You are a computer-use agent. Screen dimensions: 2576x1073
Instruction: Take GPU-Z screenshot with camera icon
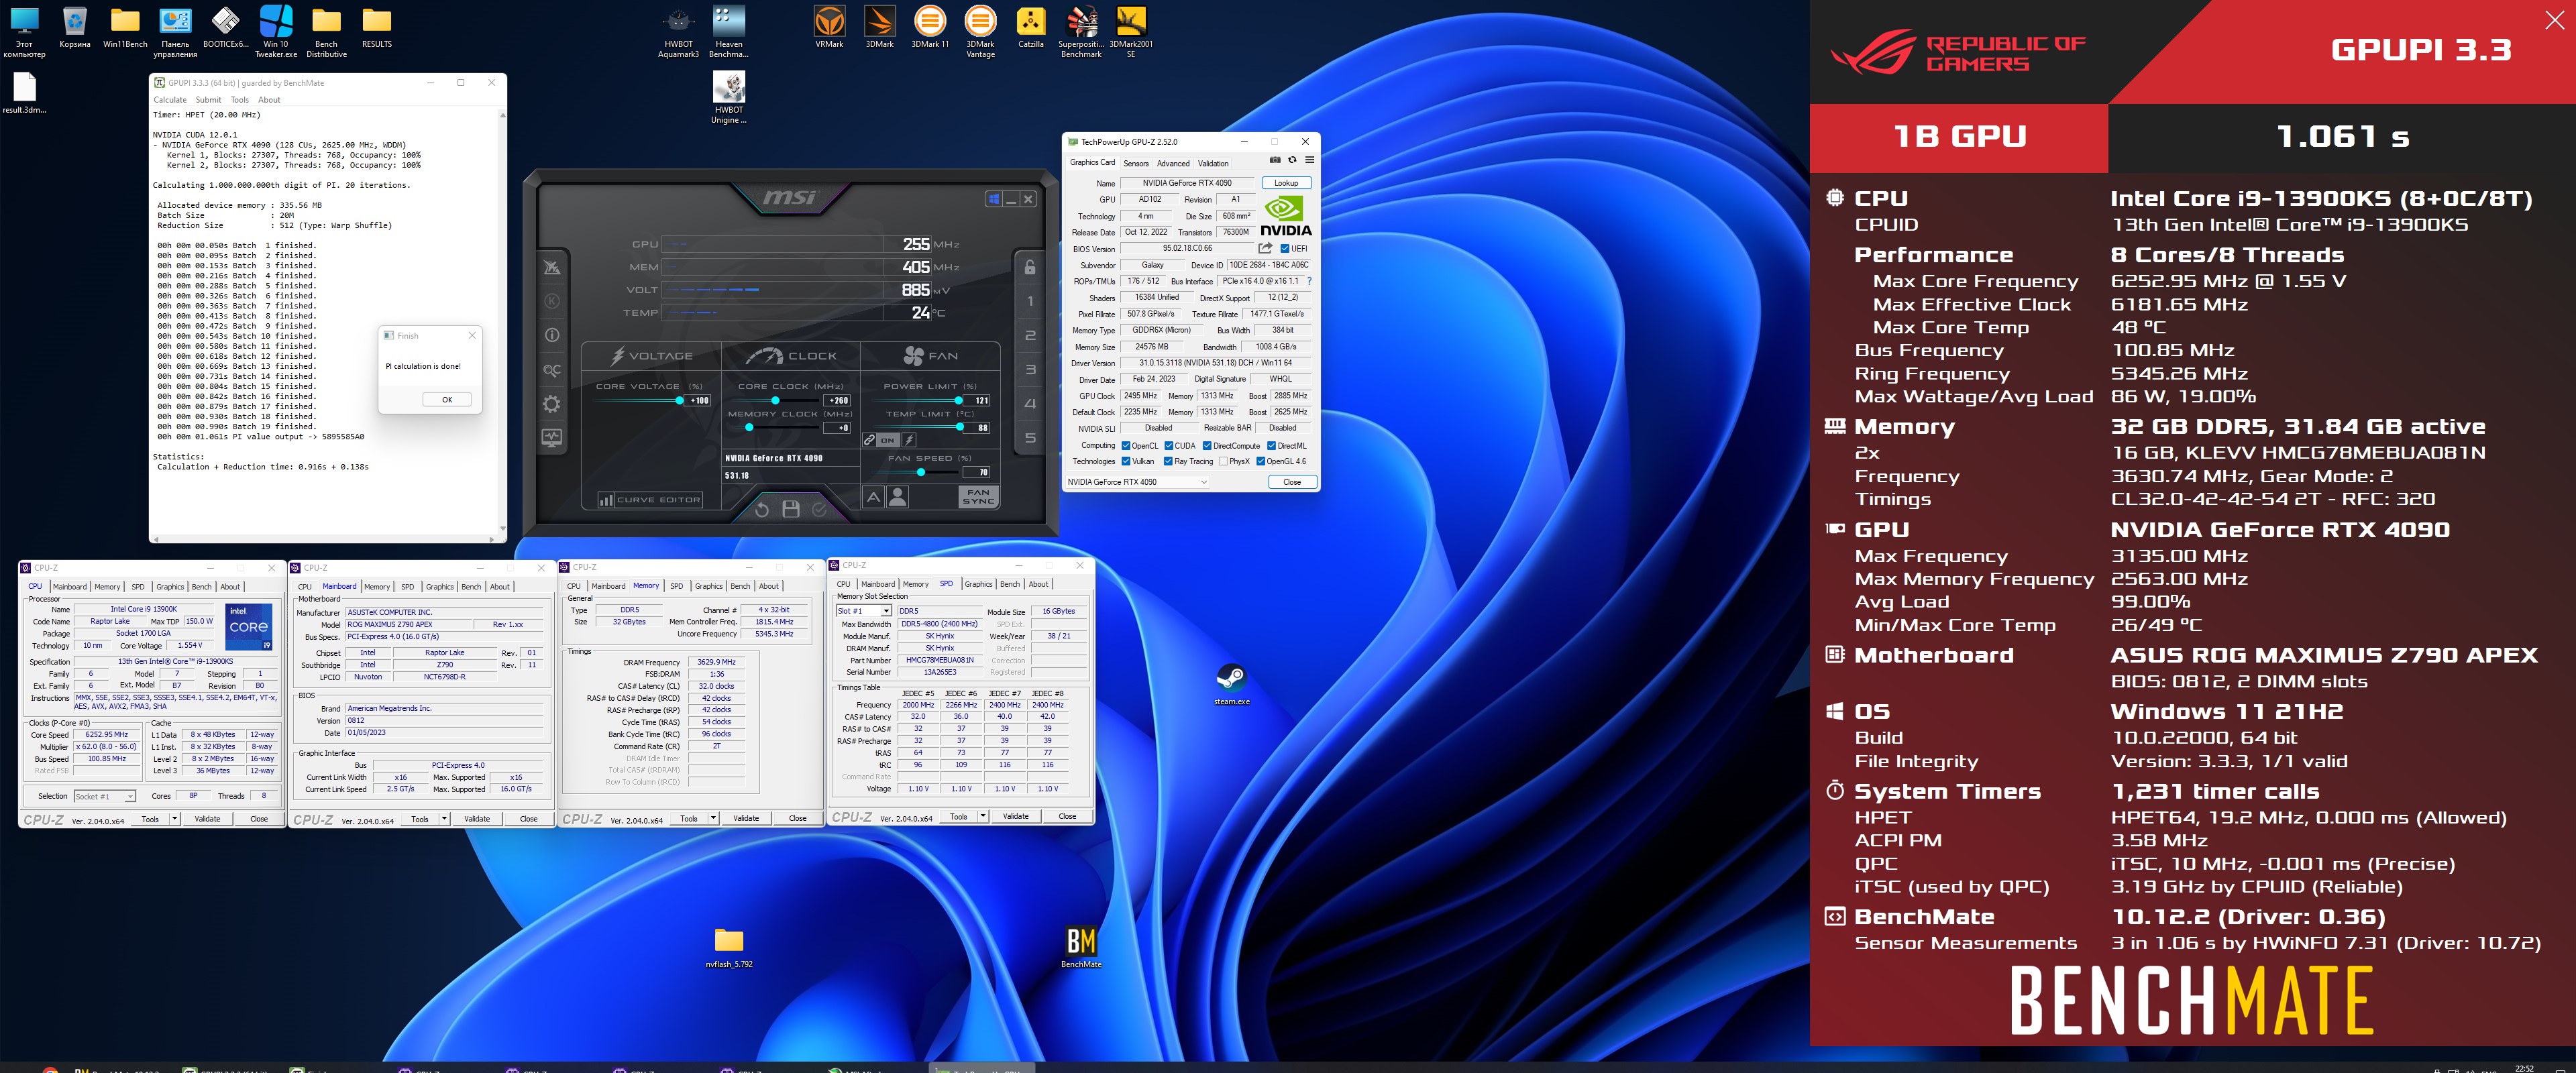point(1275,160)
